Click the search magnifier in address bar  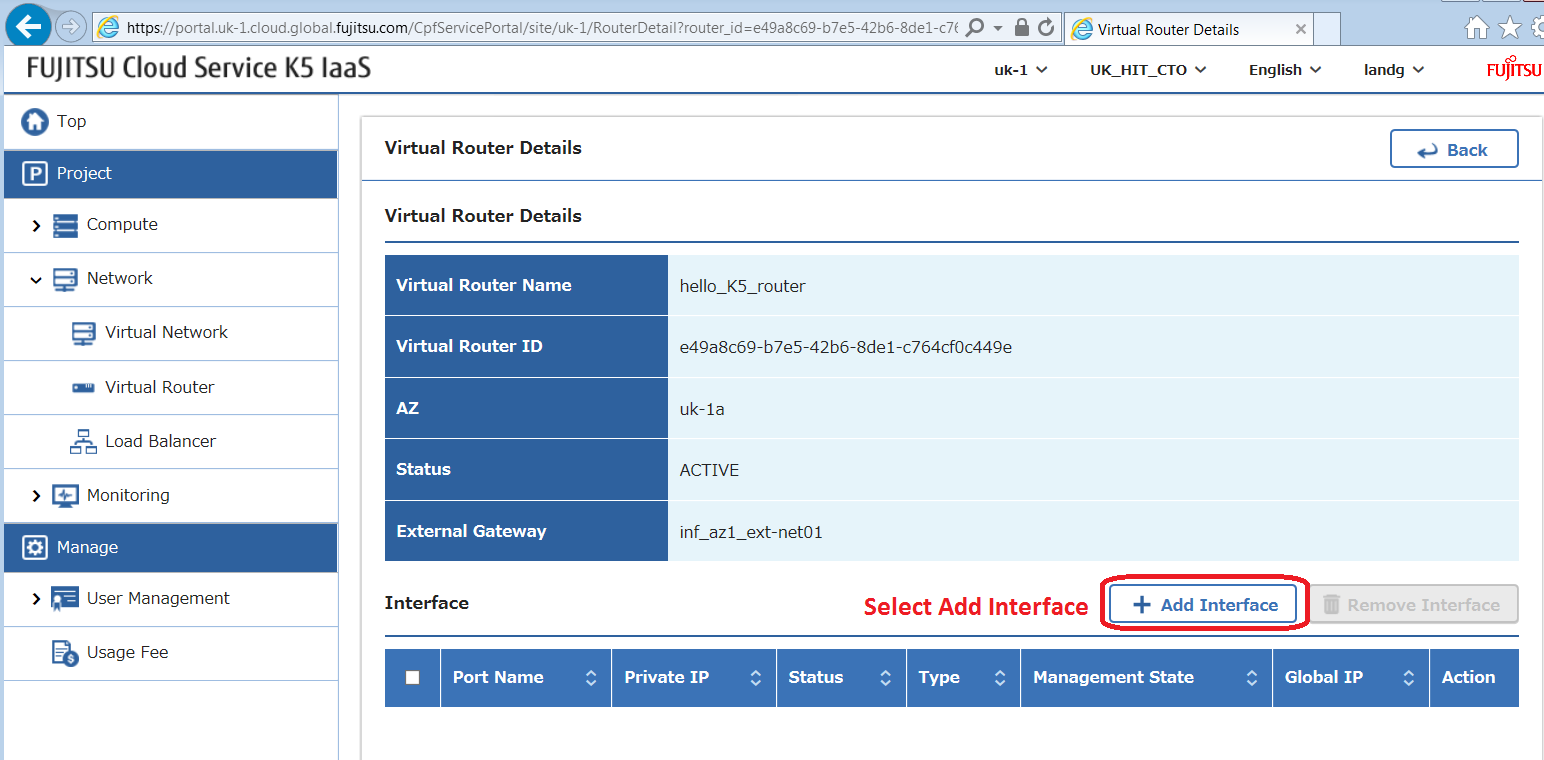(975, 28)
